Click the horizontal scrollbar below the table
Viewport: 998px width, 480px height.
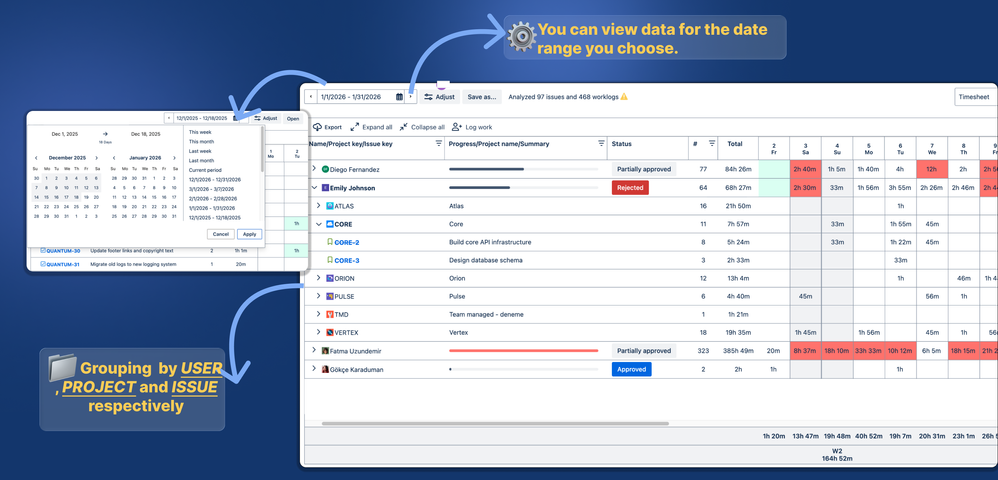[x=495, y=423]
